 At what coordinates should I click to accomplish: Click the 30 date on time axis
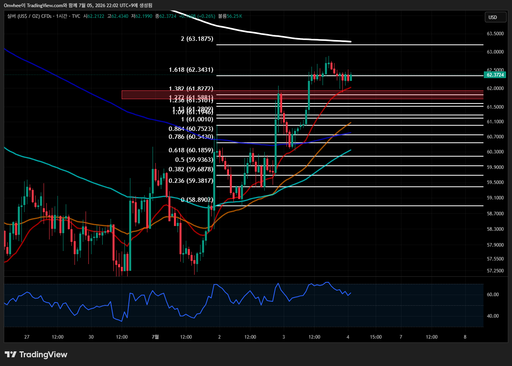click(x=91, y=337)
